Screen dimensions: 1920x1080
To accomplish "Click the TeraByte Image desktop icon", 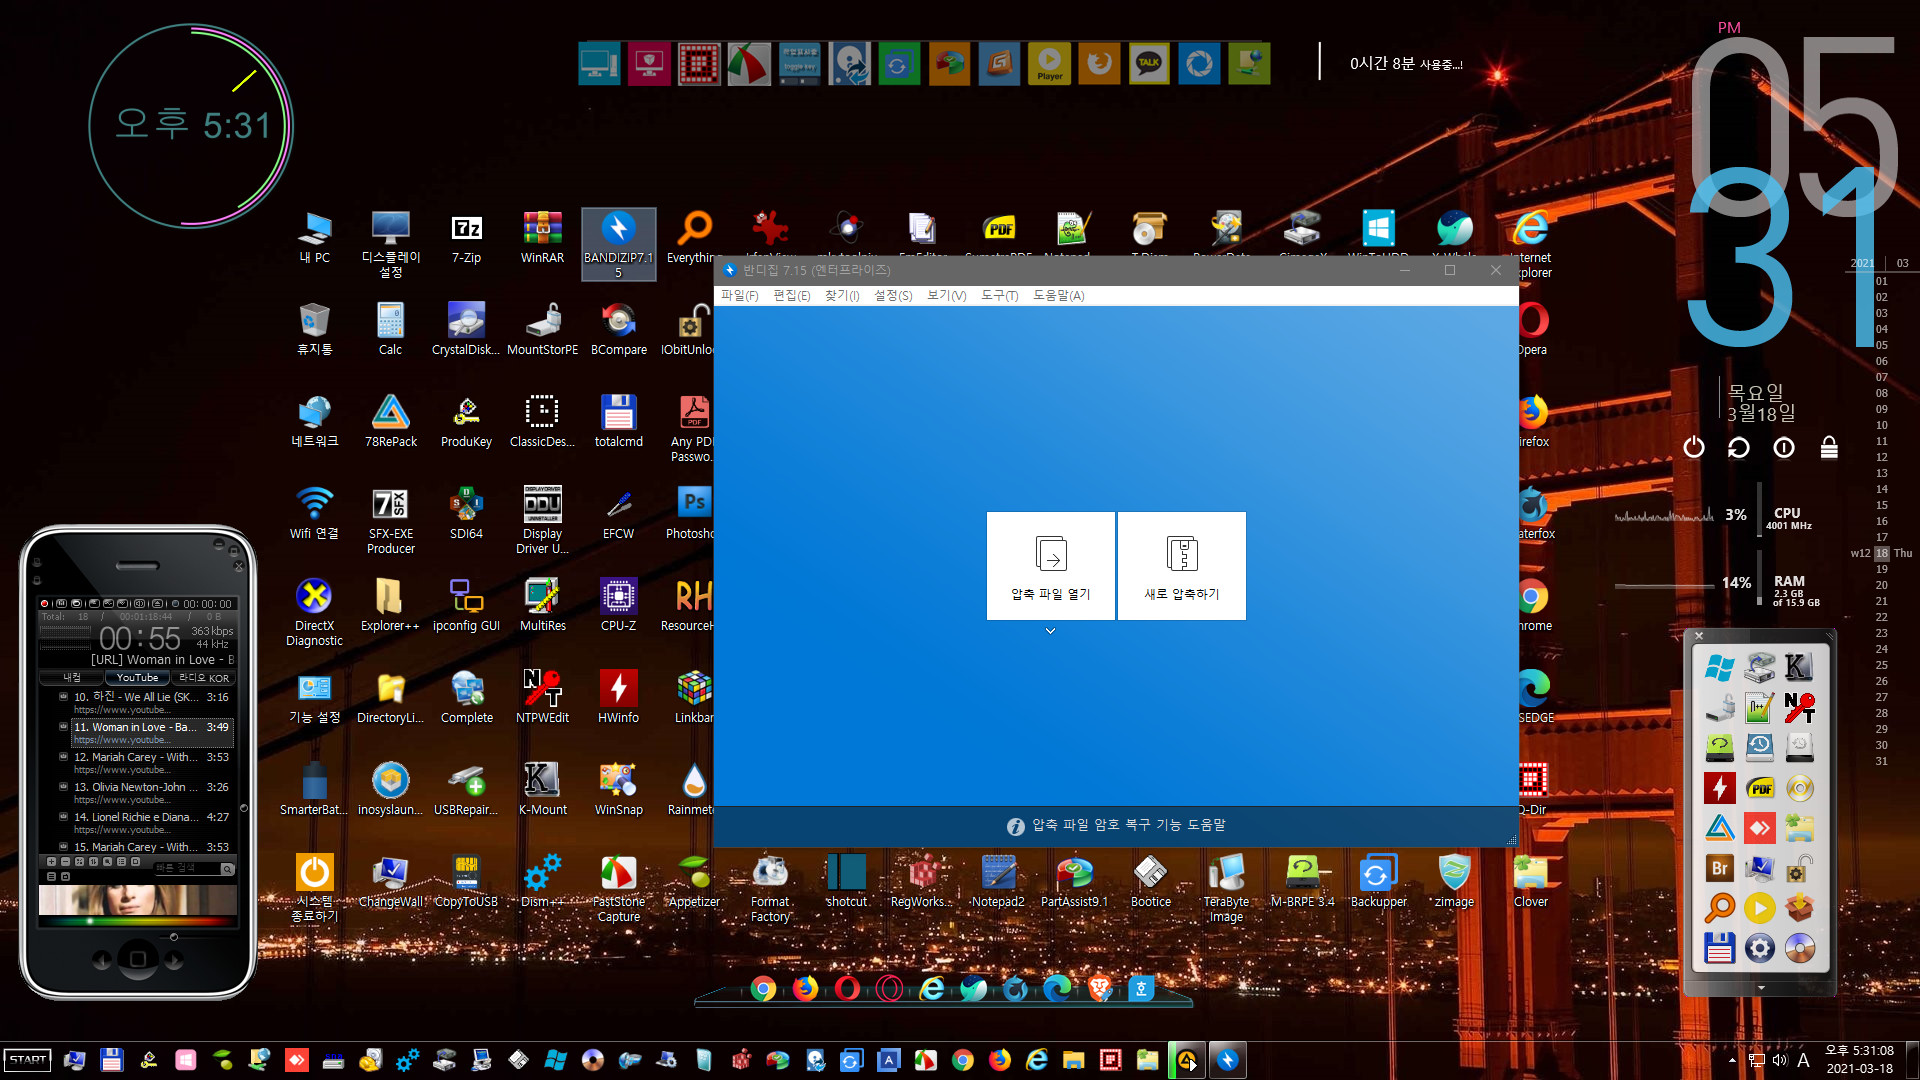I will (x=1226, y=889).
